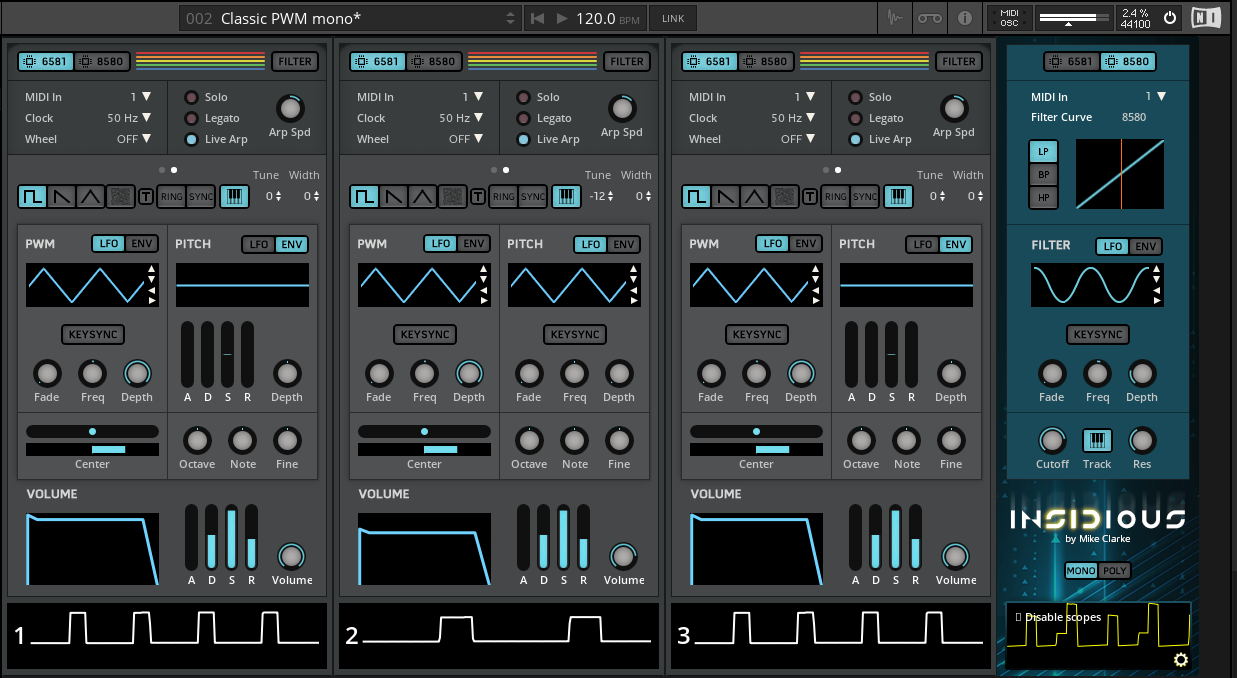Select sawtooth waveform in voice 2
Image resolution: width=1237 pixels, height=678 pixels.
[392, 197]
